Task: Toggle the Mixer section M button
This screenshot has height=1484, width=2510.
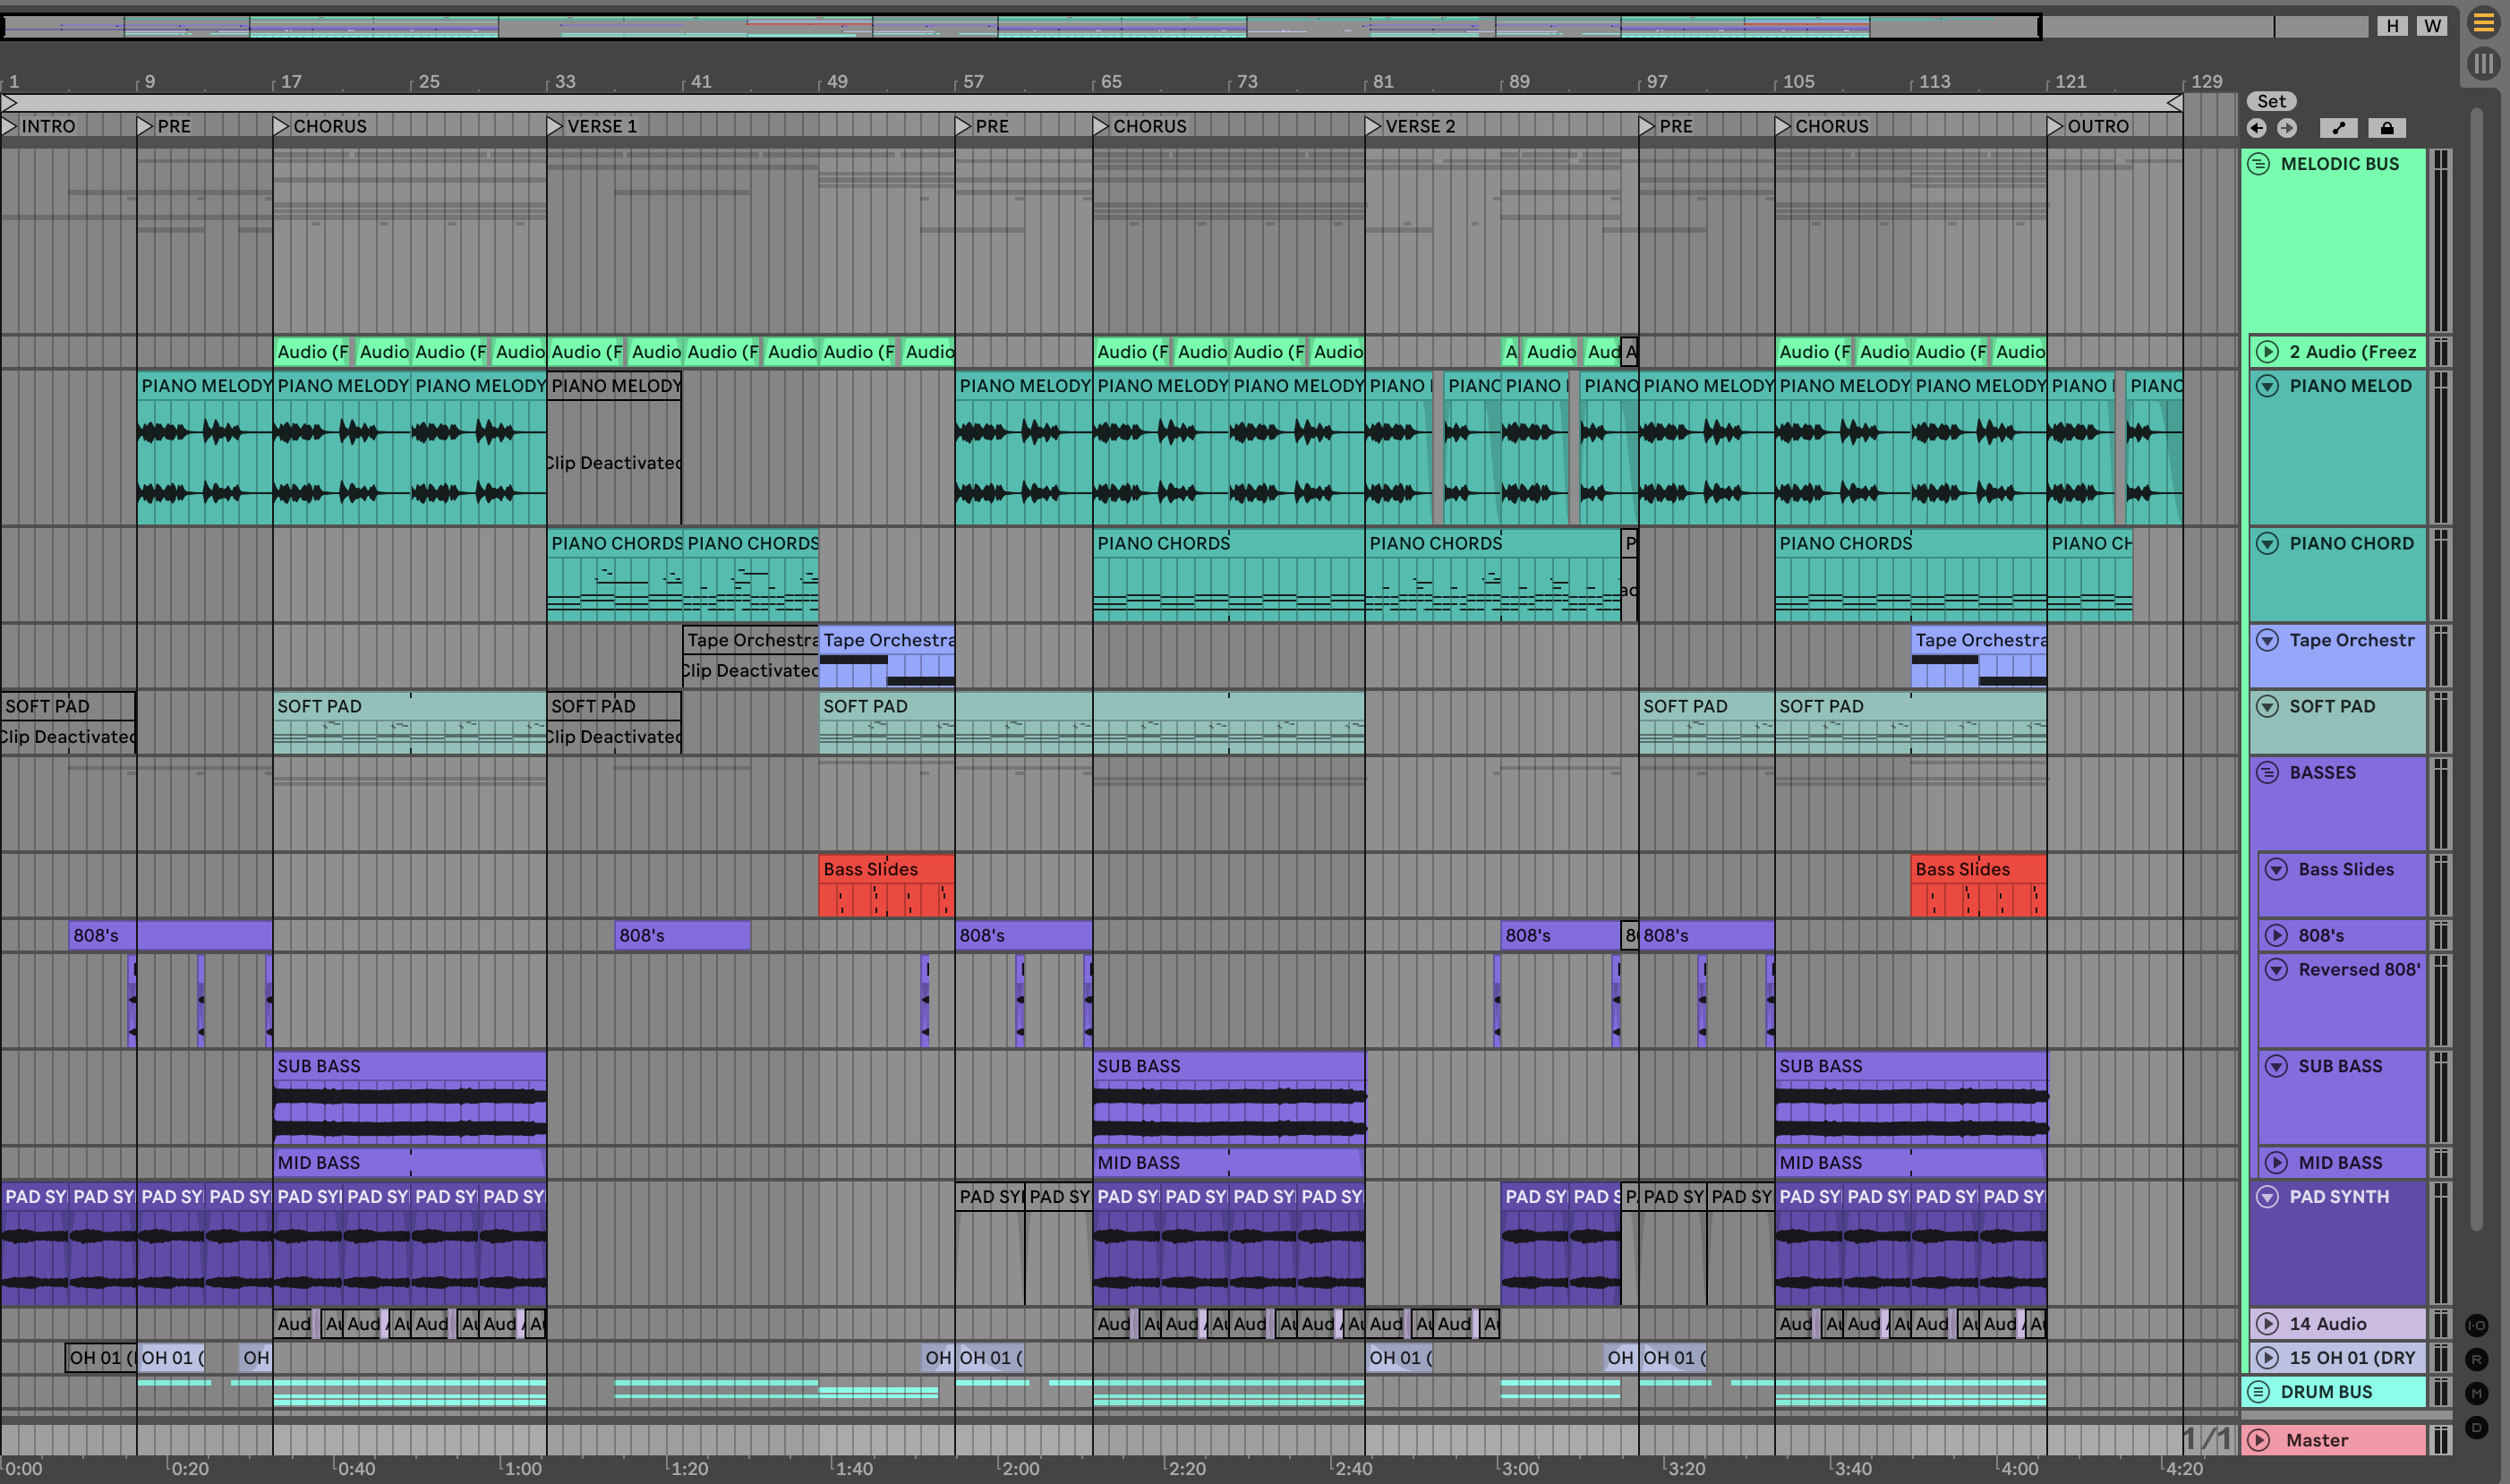Action: [2476, 1393]
